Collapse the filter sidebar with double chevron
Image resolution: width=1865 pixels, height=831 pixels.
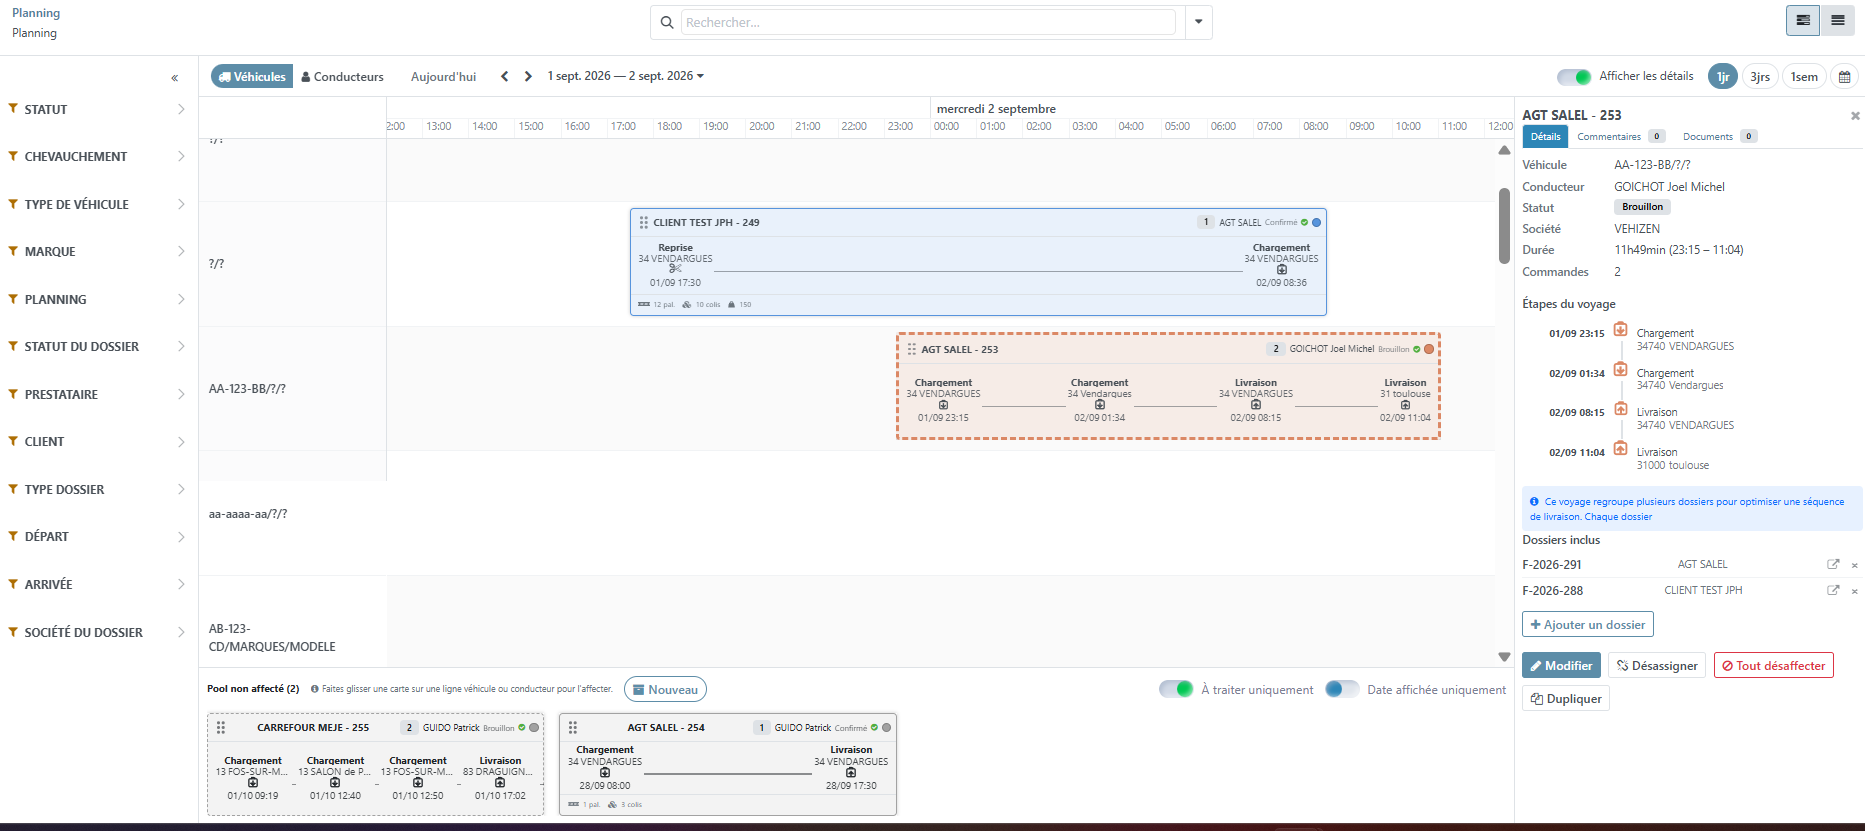click(174, 77)
